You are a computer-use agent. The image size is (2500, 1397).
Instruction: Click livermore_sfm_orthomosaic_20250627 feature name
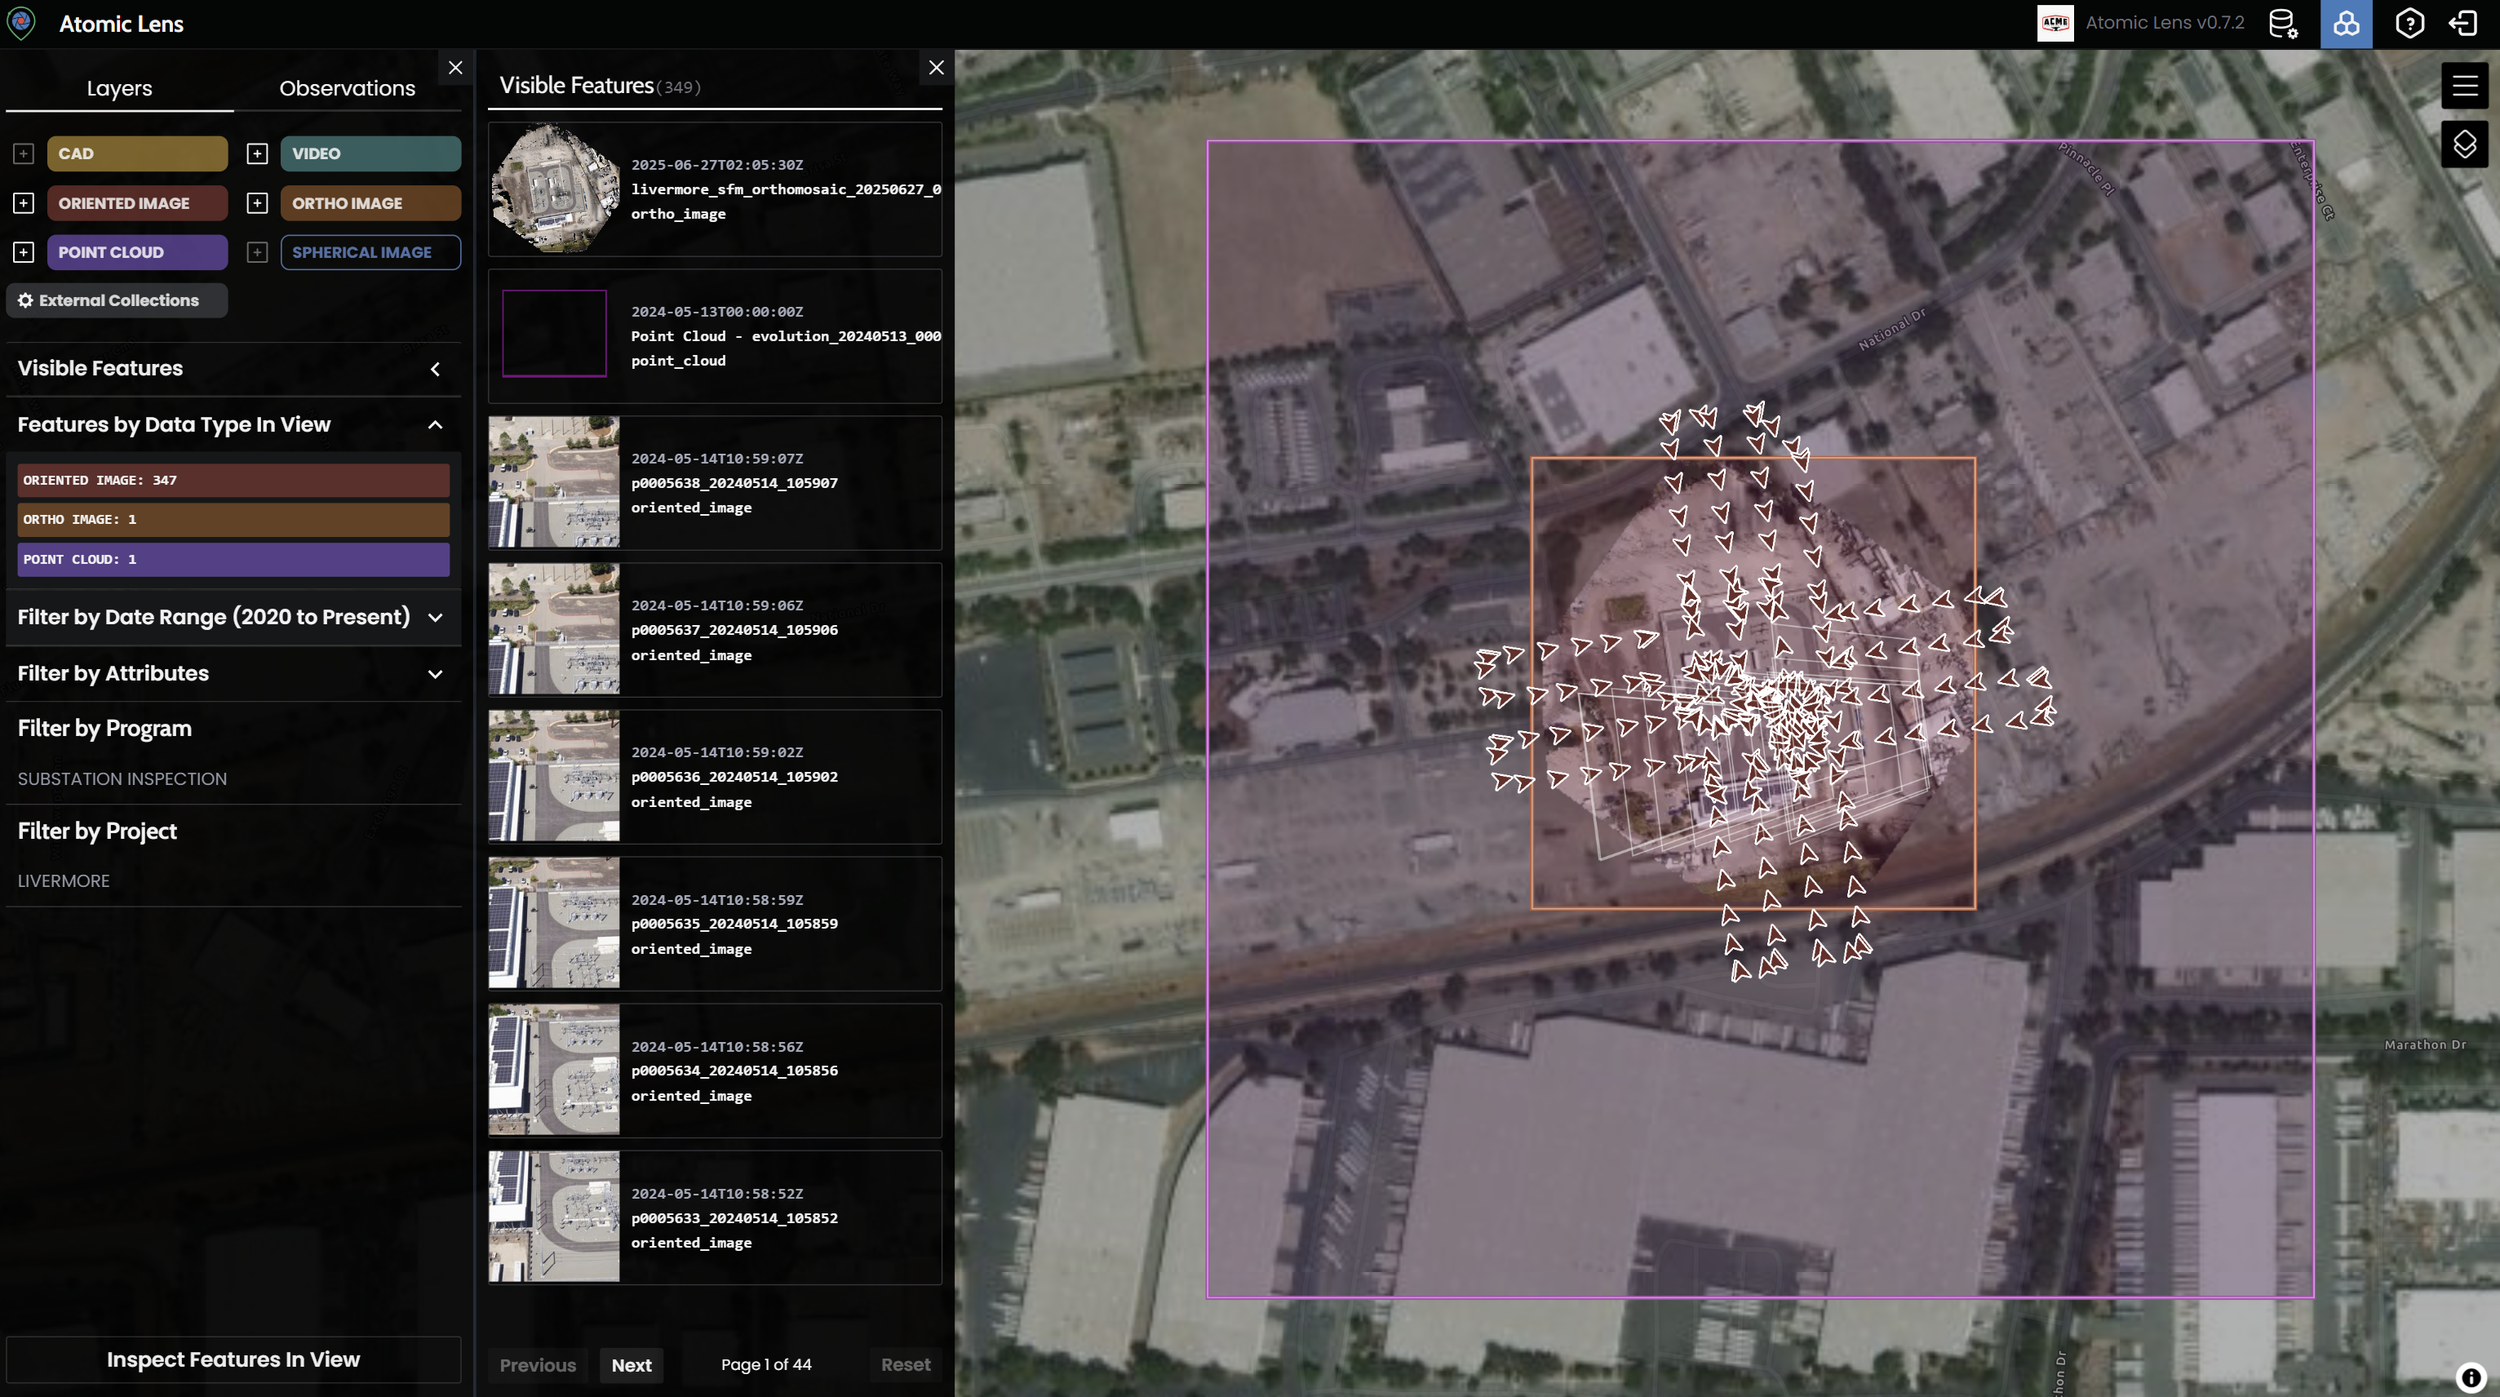[x=786, y=189]
